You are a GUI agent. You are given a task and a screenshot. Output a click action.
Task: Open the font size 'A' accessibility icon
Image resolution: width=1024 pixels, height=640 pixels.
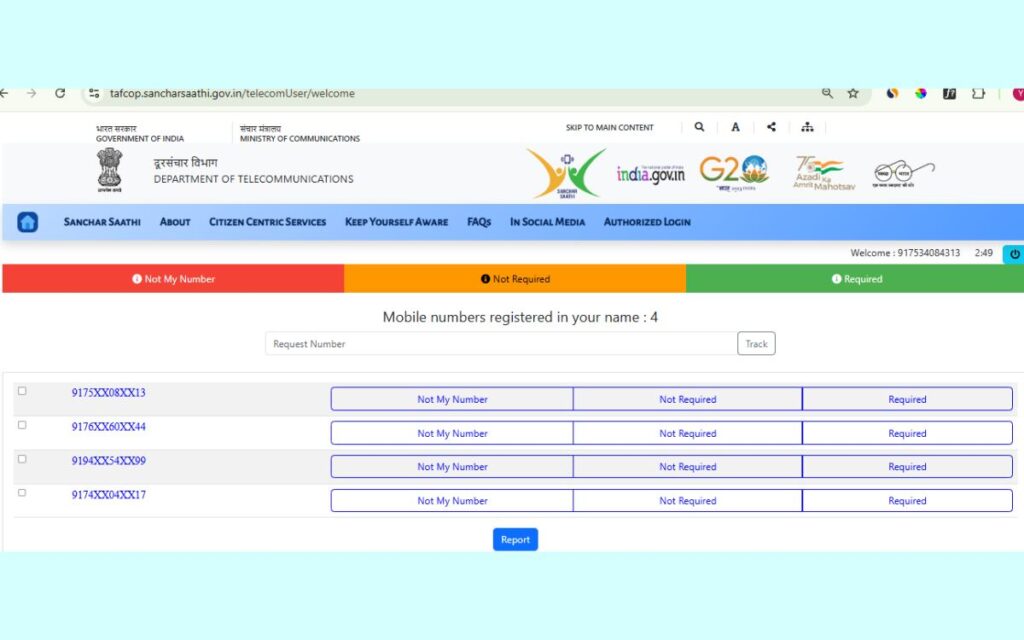[x=735, y=127]
